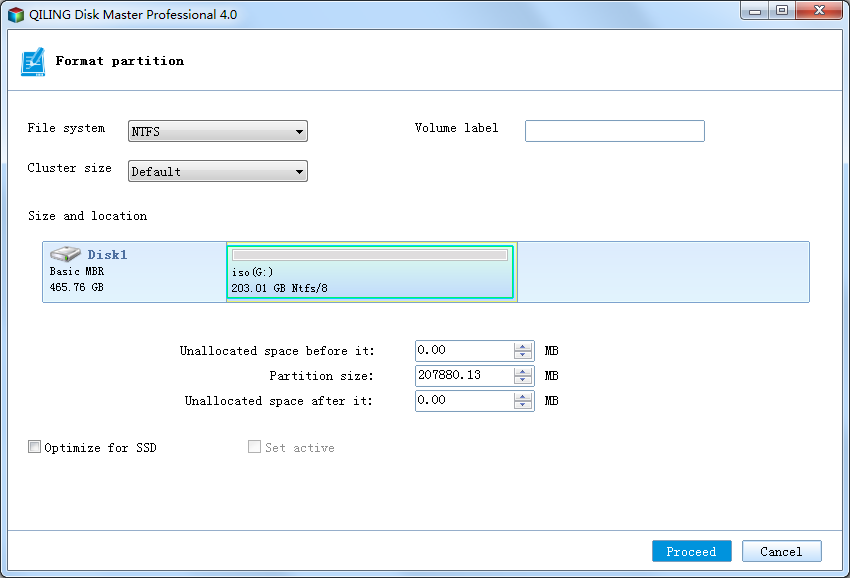850x578 pixels.
Task: Toggle the Set active checkbox
Action: pyautogui.click(x=254, y=447)
